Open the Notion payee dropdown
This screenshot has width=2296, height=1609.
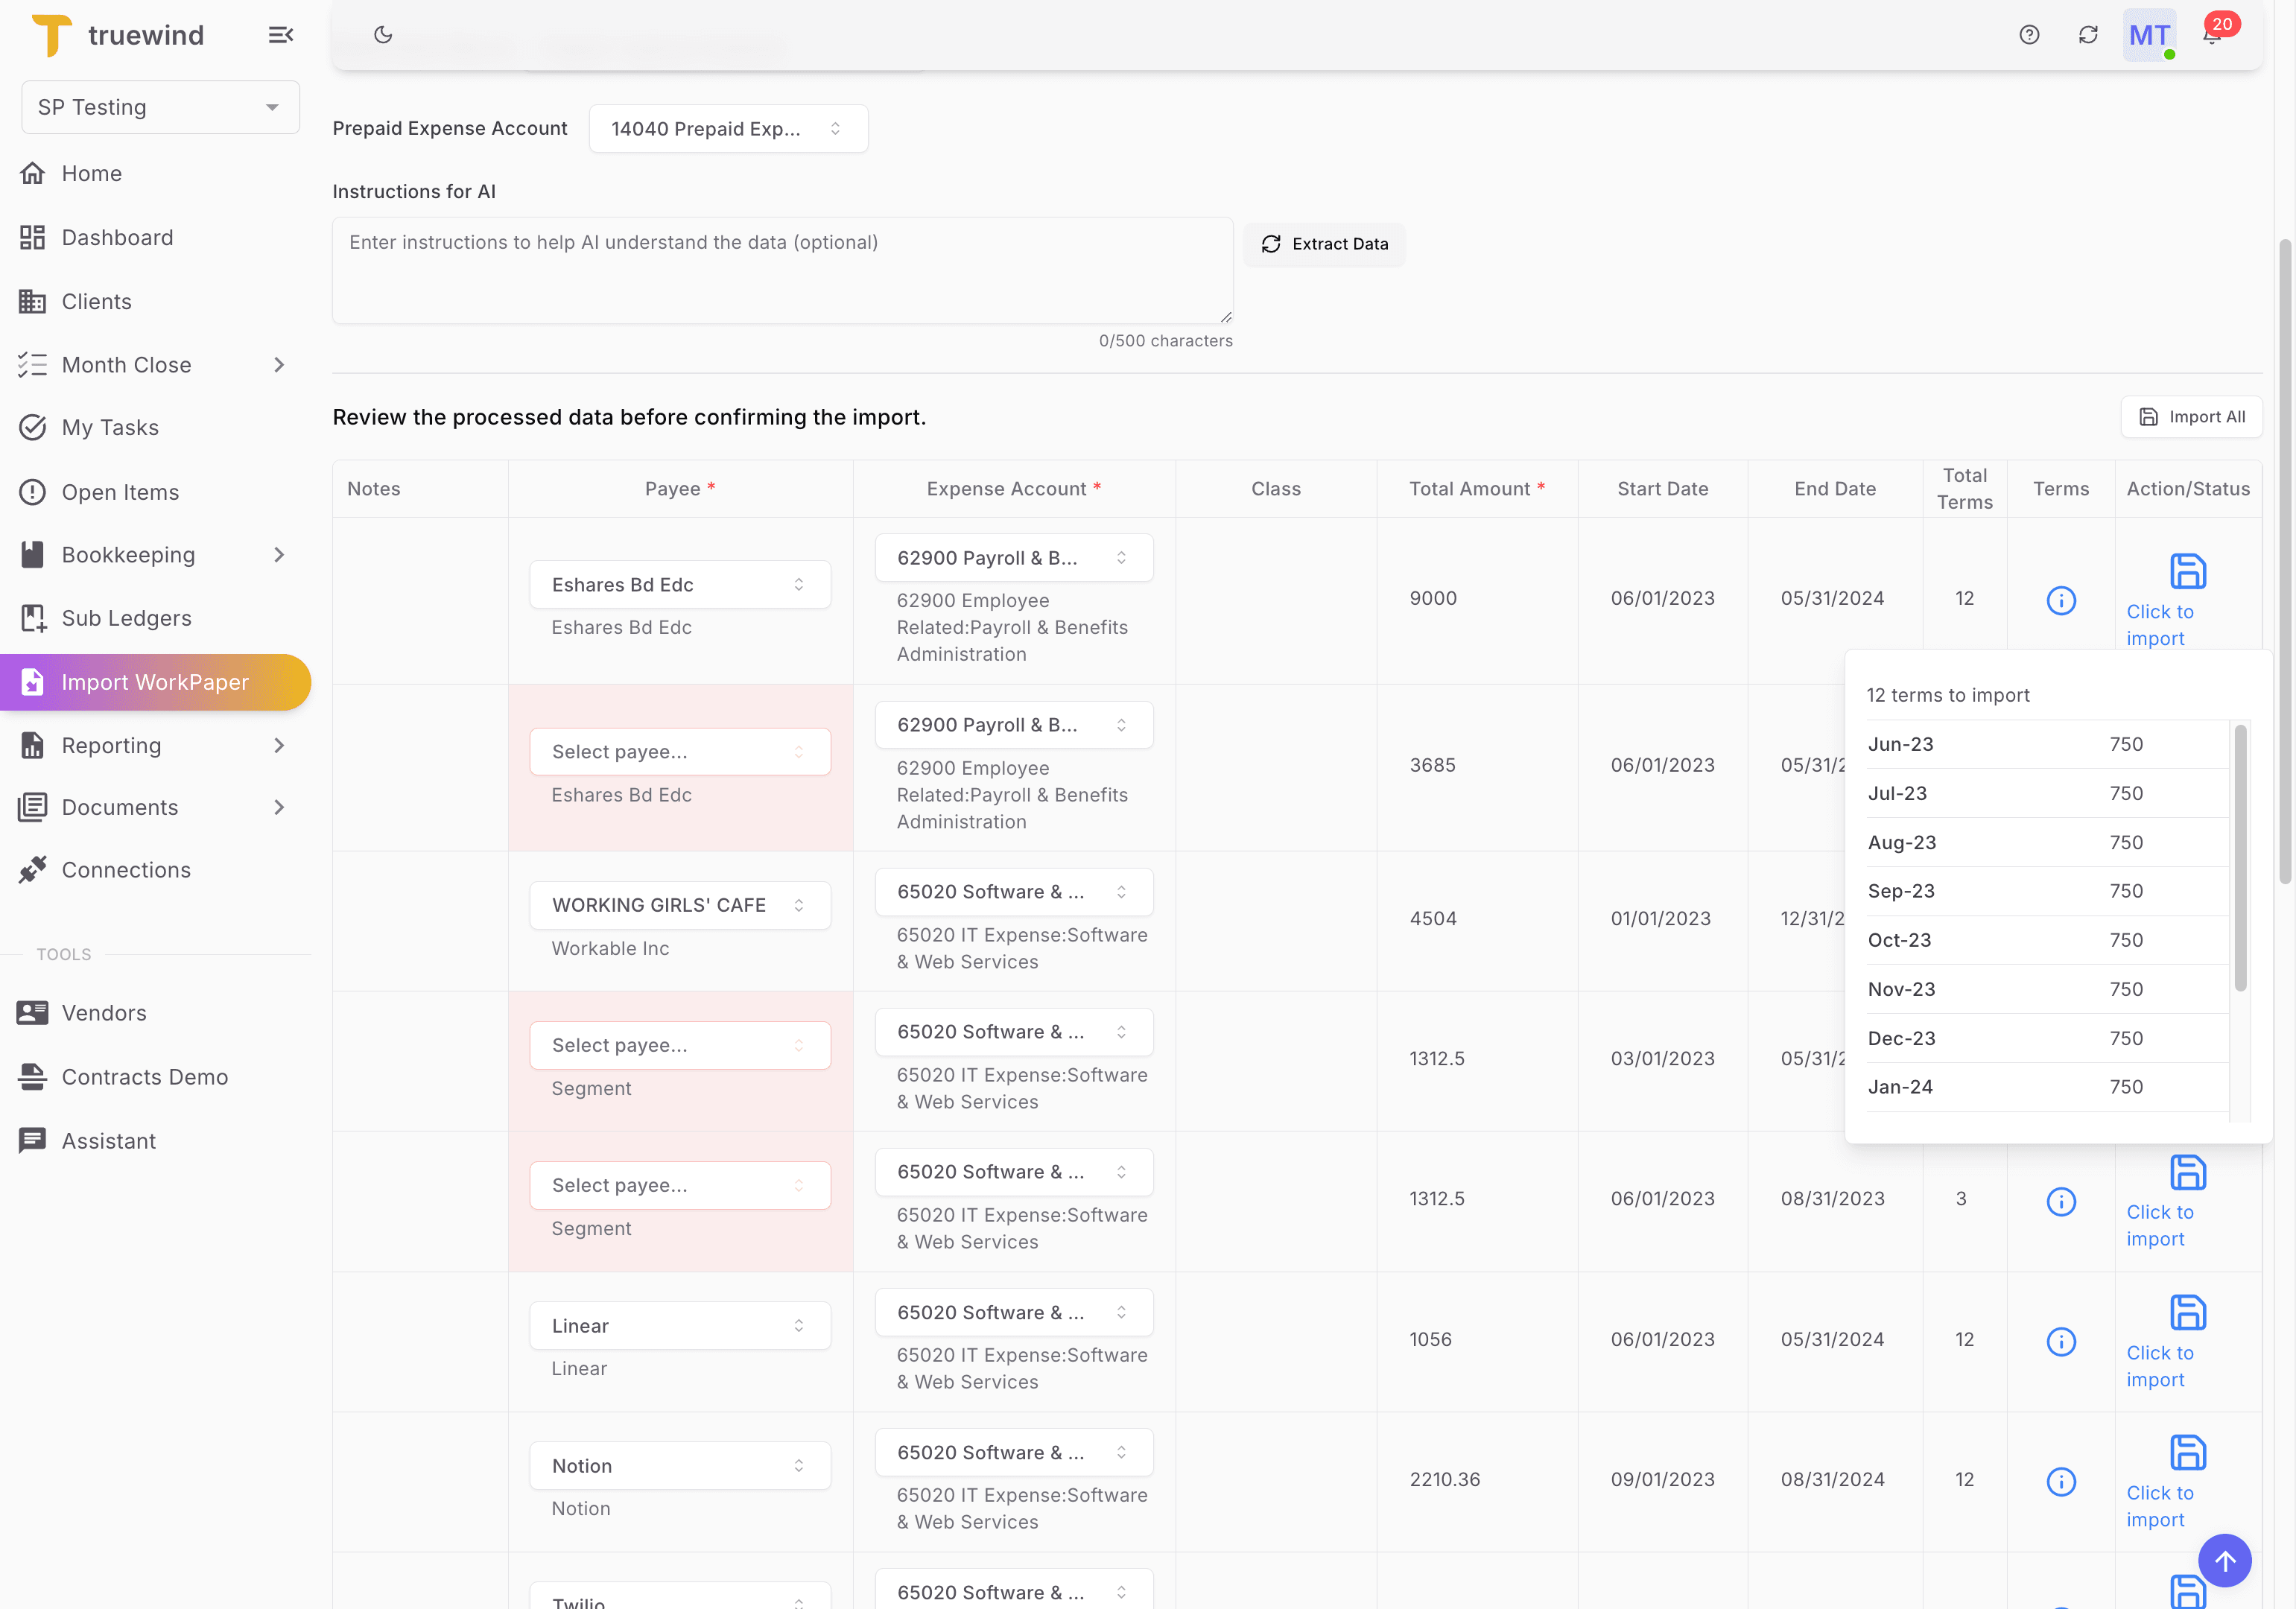(680, 1465)
